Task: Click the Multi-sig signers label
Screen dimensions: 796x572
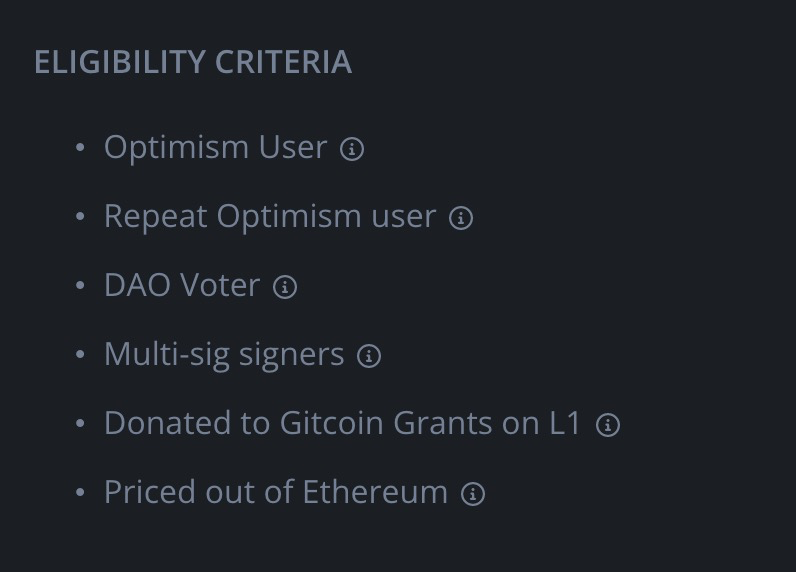Action: [x=224, y=354]
